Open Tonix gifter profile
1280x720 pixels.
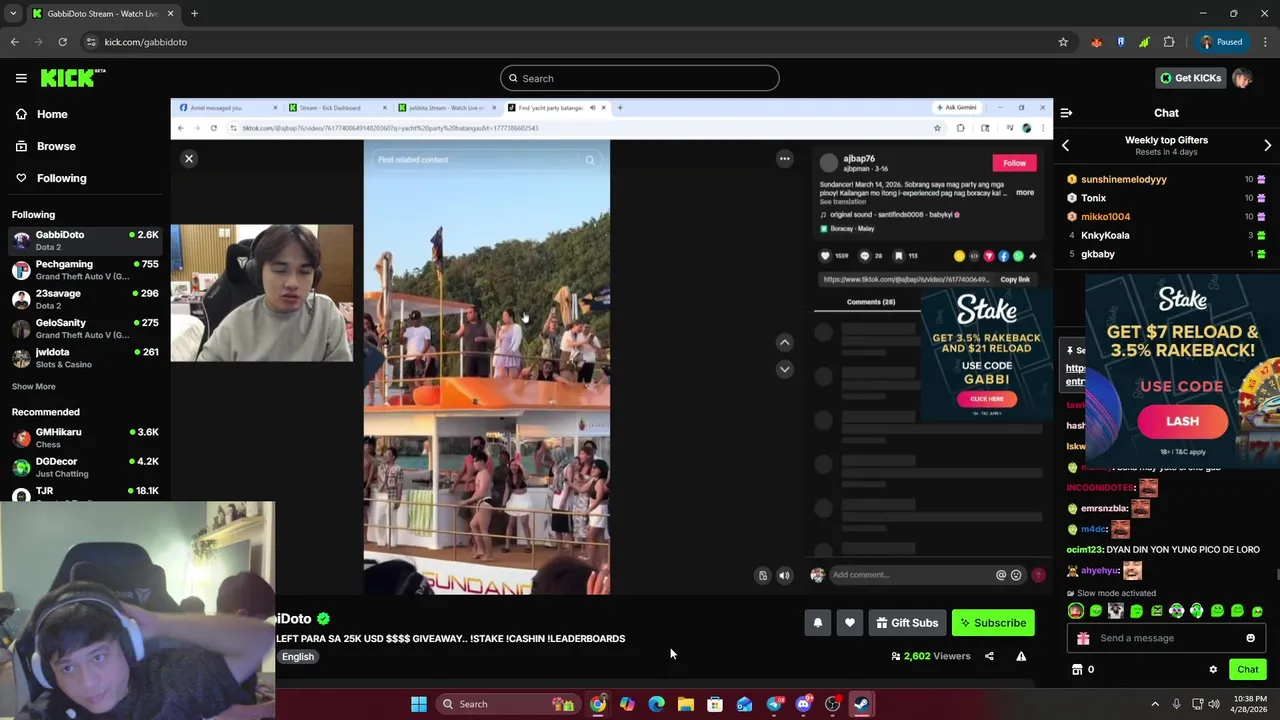pyautogui.click(x=1093, y=198)
